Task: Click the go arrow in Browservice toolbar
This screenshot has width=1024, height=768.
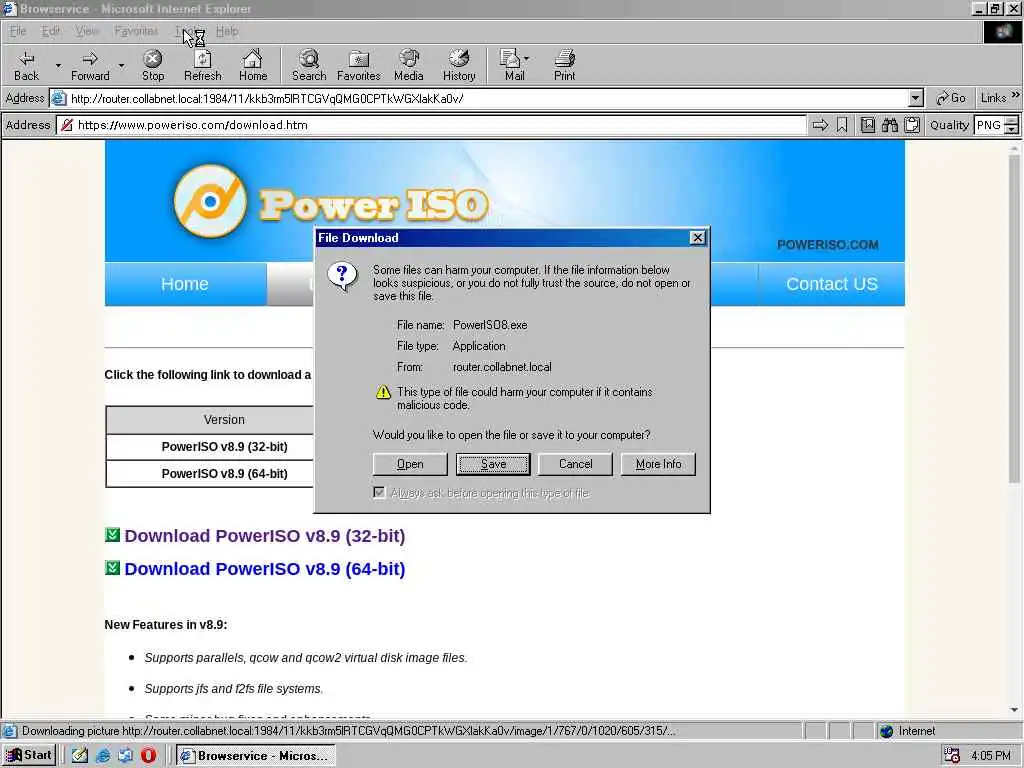Action: pos(820,125)
